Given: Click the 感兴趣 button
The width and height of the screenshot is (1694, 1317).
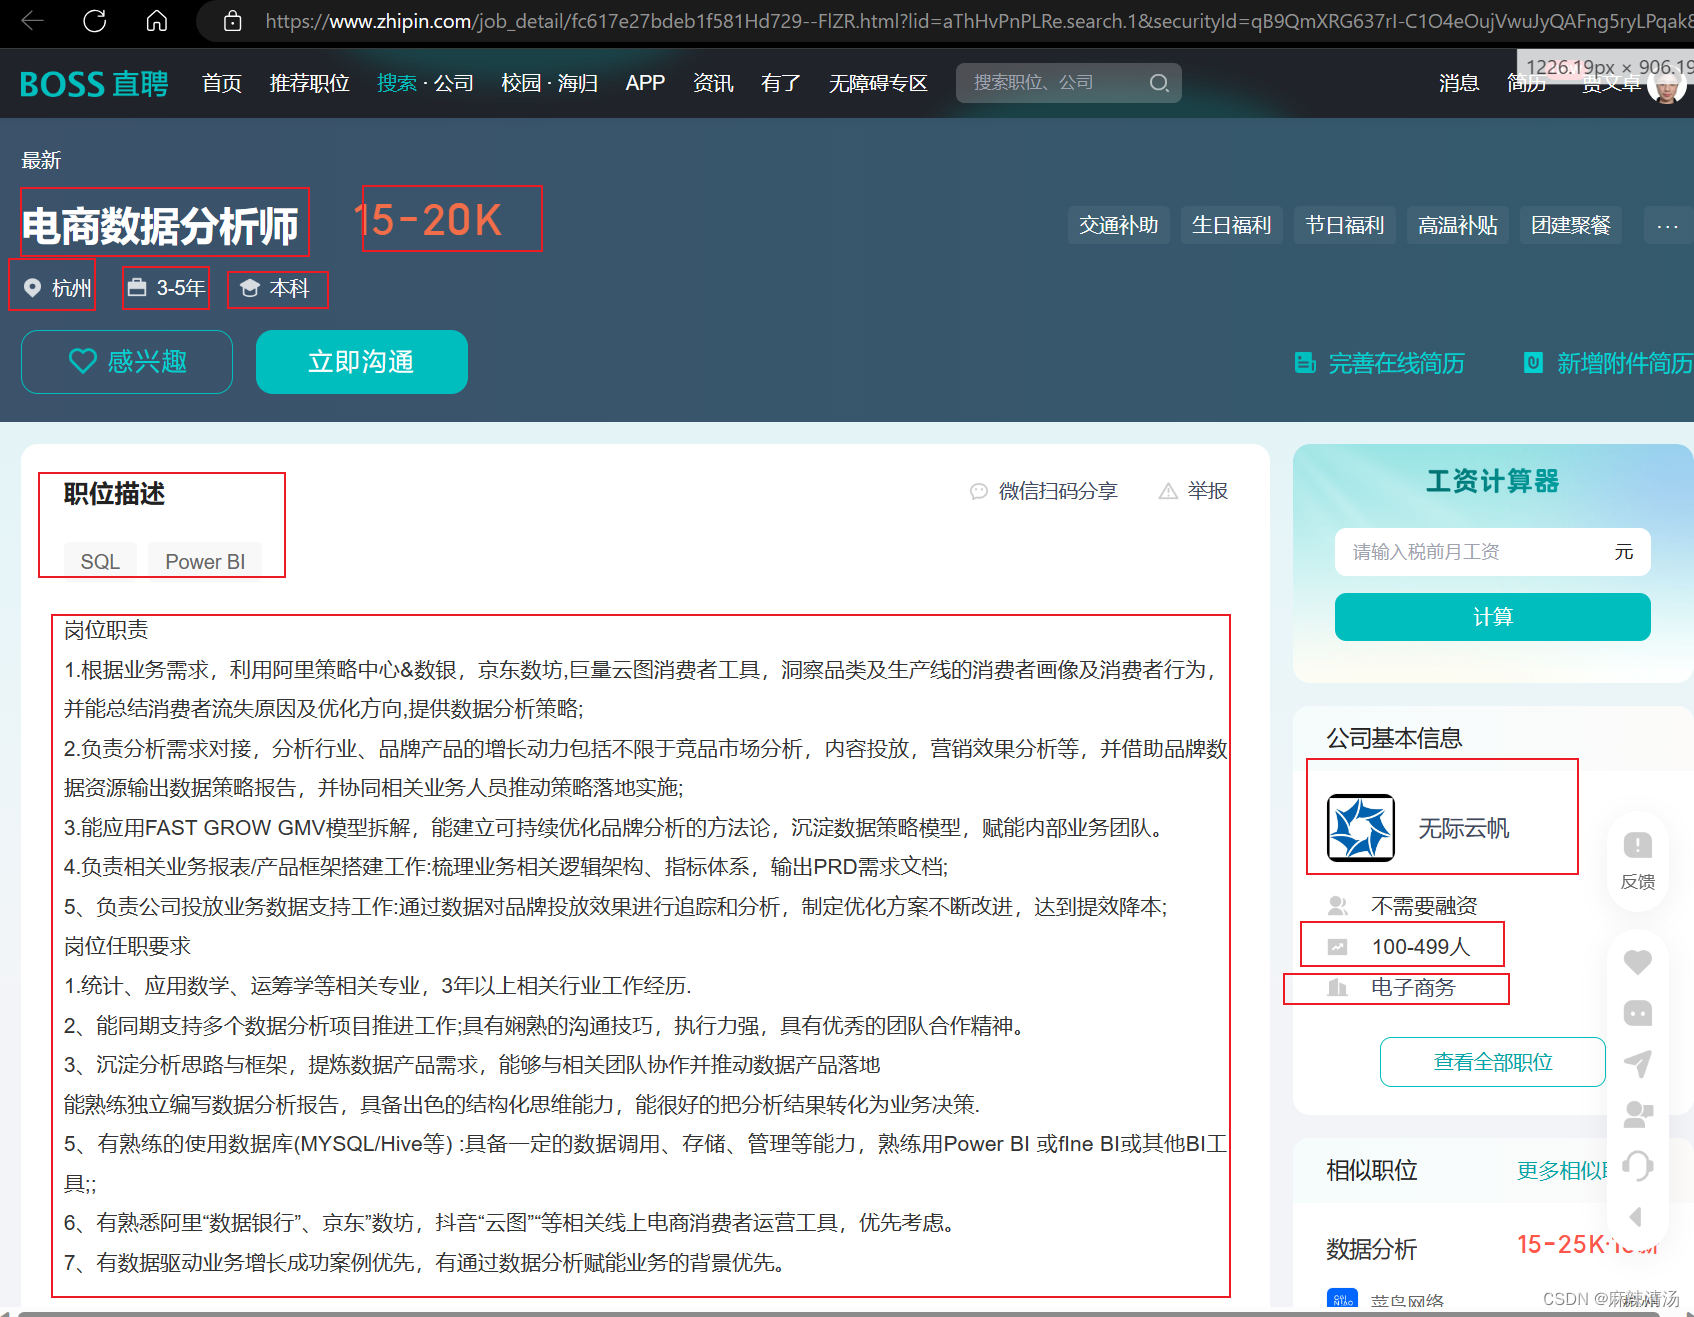Looking at the screenshot, I should [127, 362].
